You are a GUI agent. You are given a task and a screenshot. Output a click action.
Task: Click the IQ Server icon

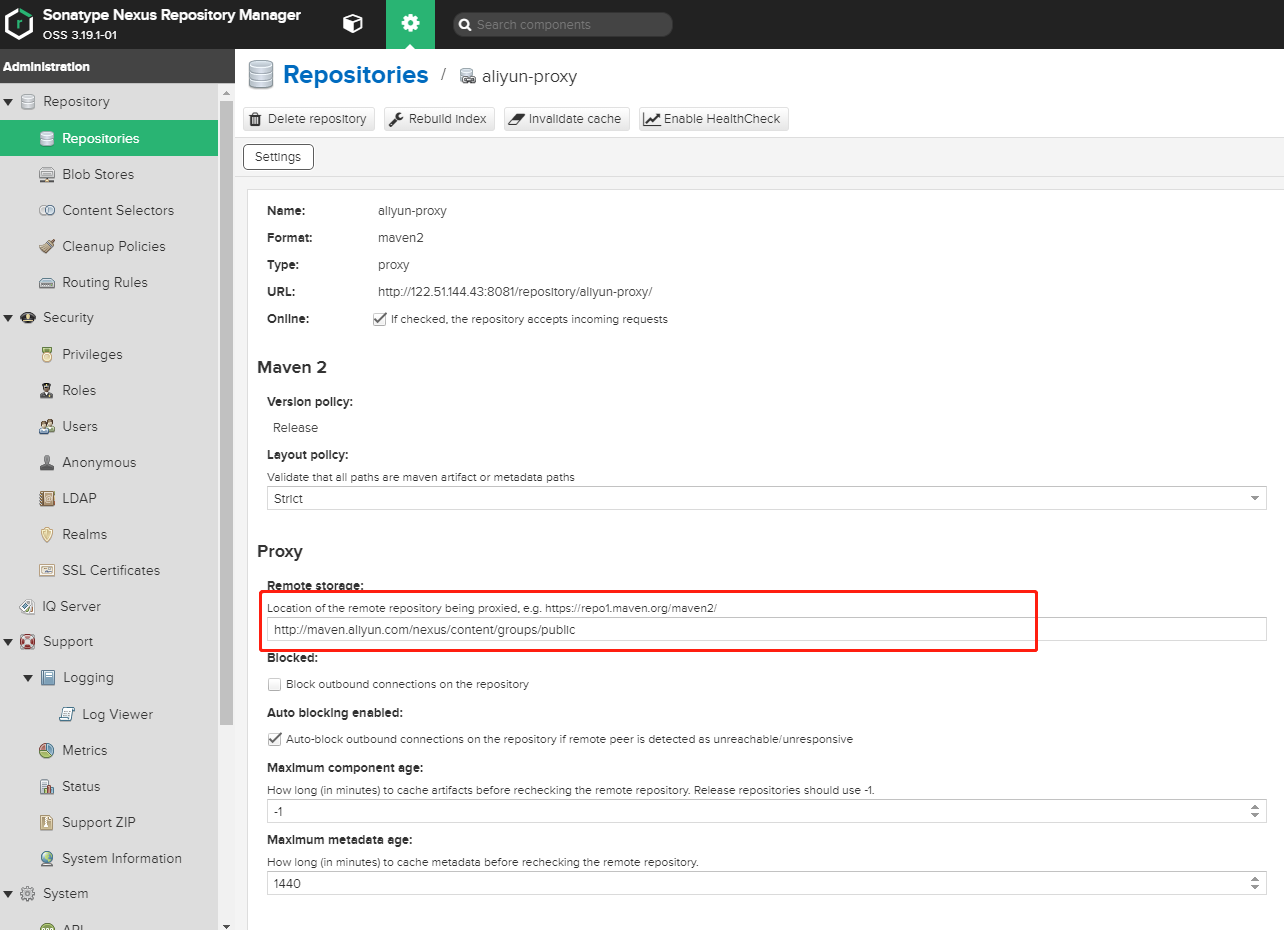tap(27, 606)
